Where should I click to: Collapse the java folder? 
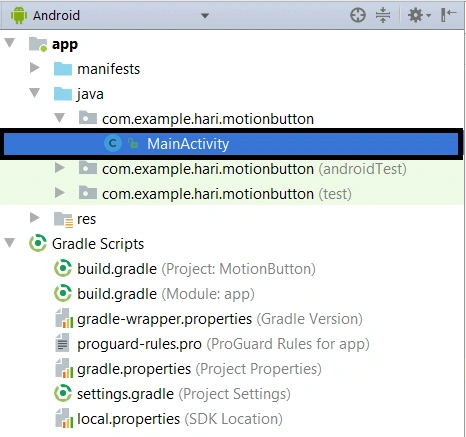click(35, 93)
